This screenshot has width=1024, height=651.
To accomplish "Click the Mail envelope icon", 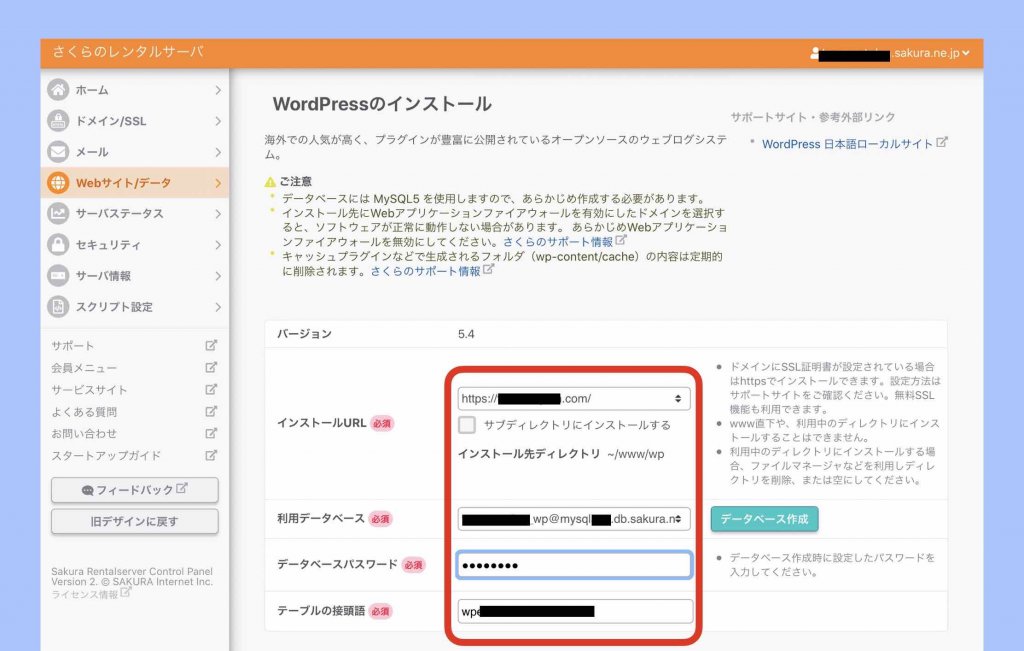I will pyautogui.click(x=58, y=151).
